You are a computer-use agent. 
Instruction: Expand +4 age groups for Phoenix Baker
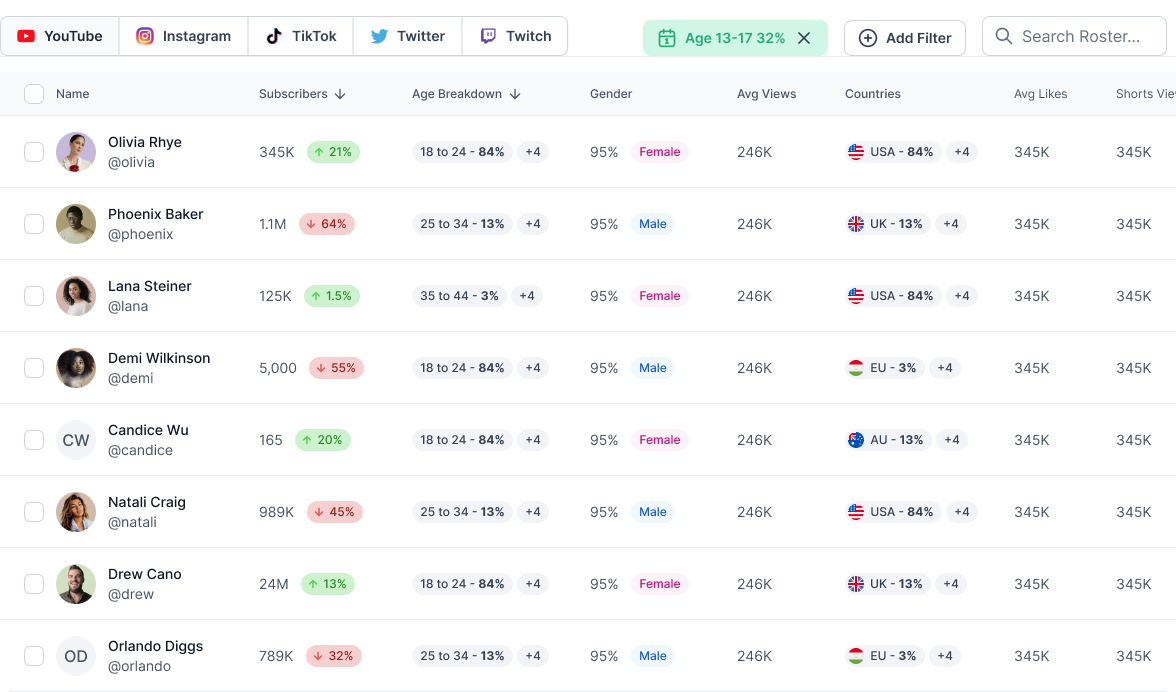[533, 224]
